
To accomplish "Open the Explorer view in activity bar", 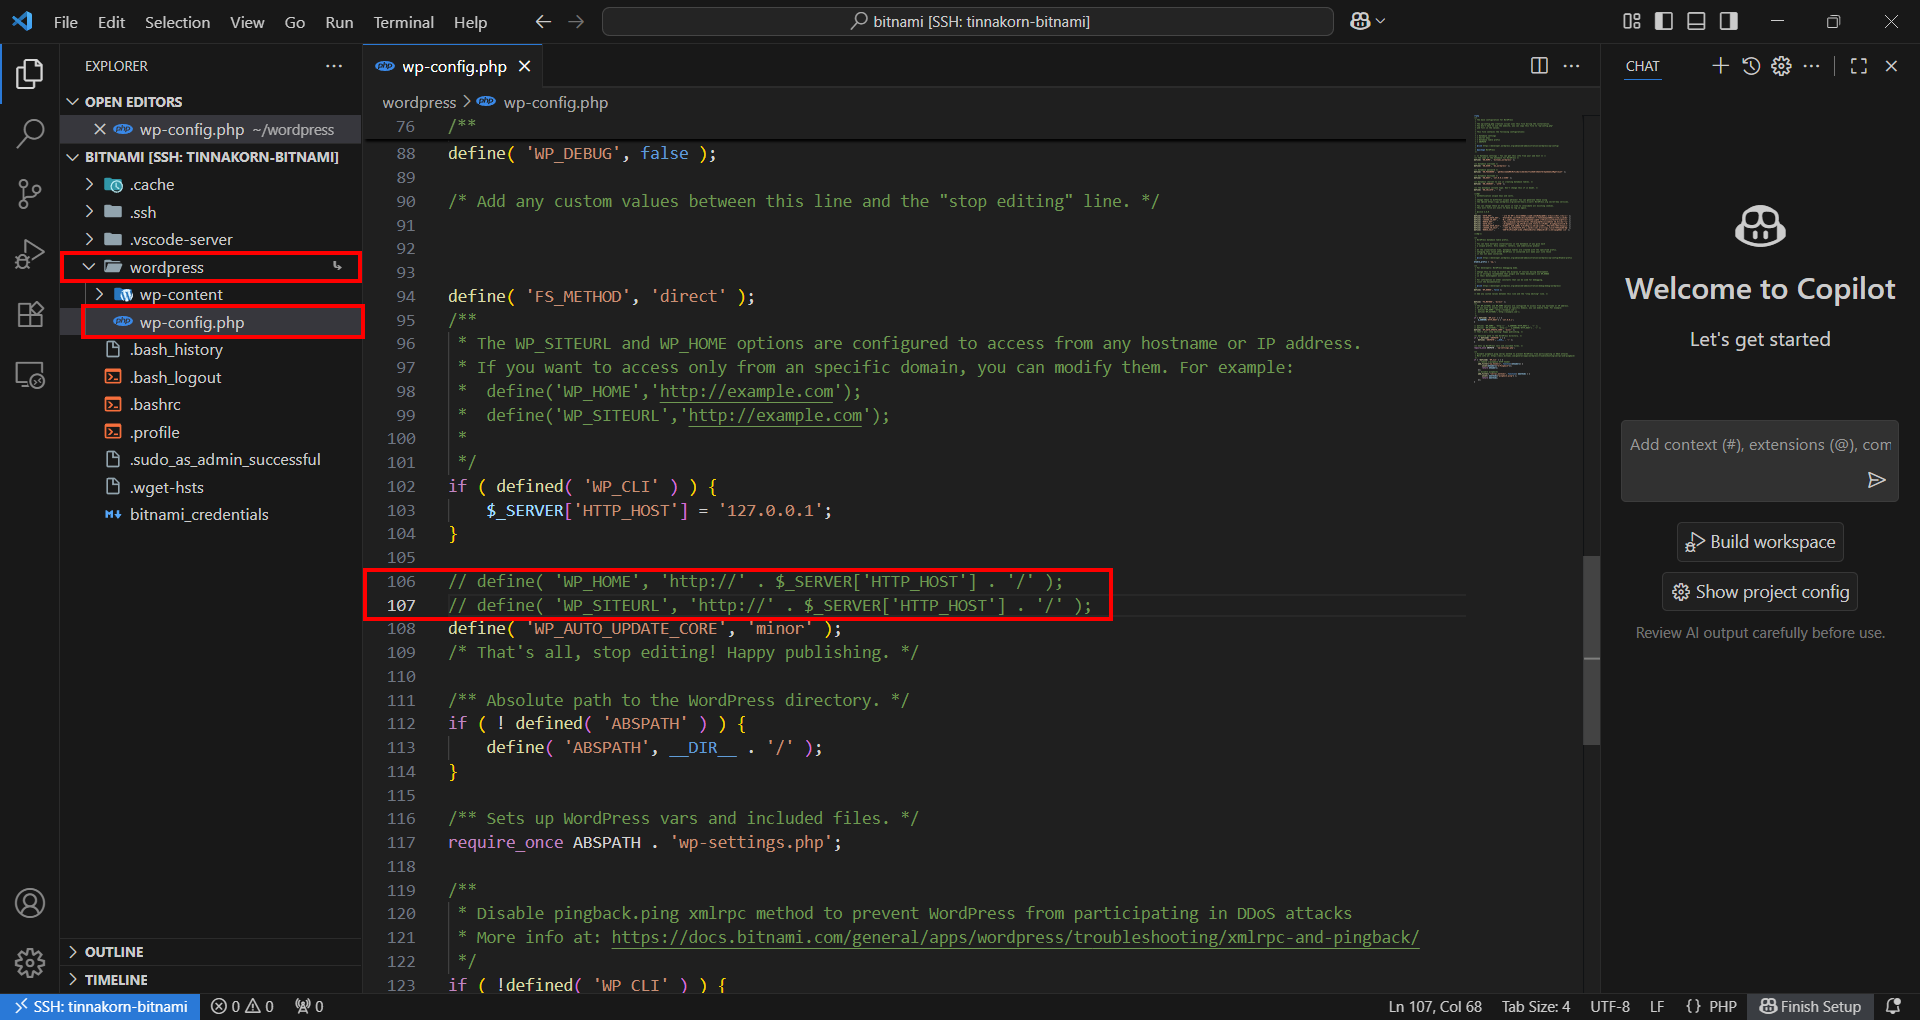I will [30, 73].
